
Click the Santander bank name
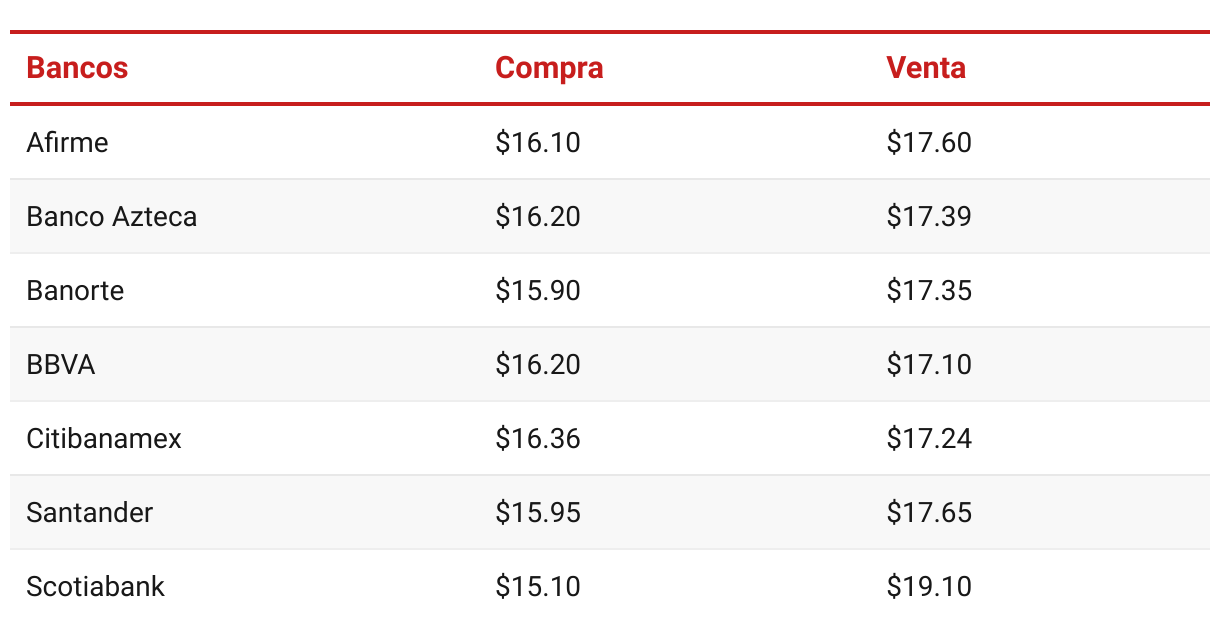(x=90, y=512)
